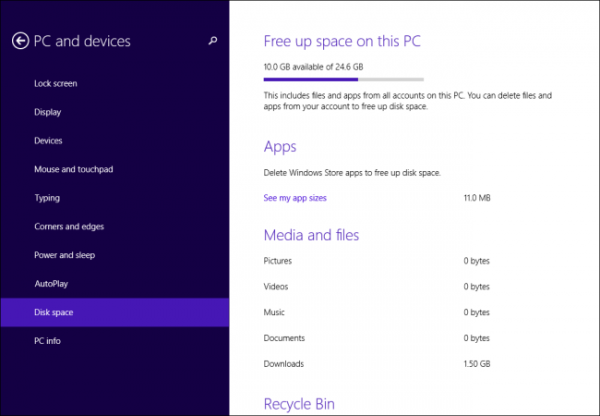Click the See my app sizes link

[x=295, y=198]
